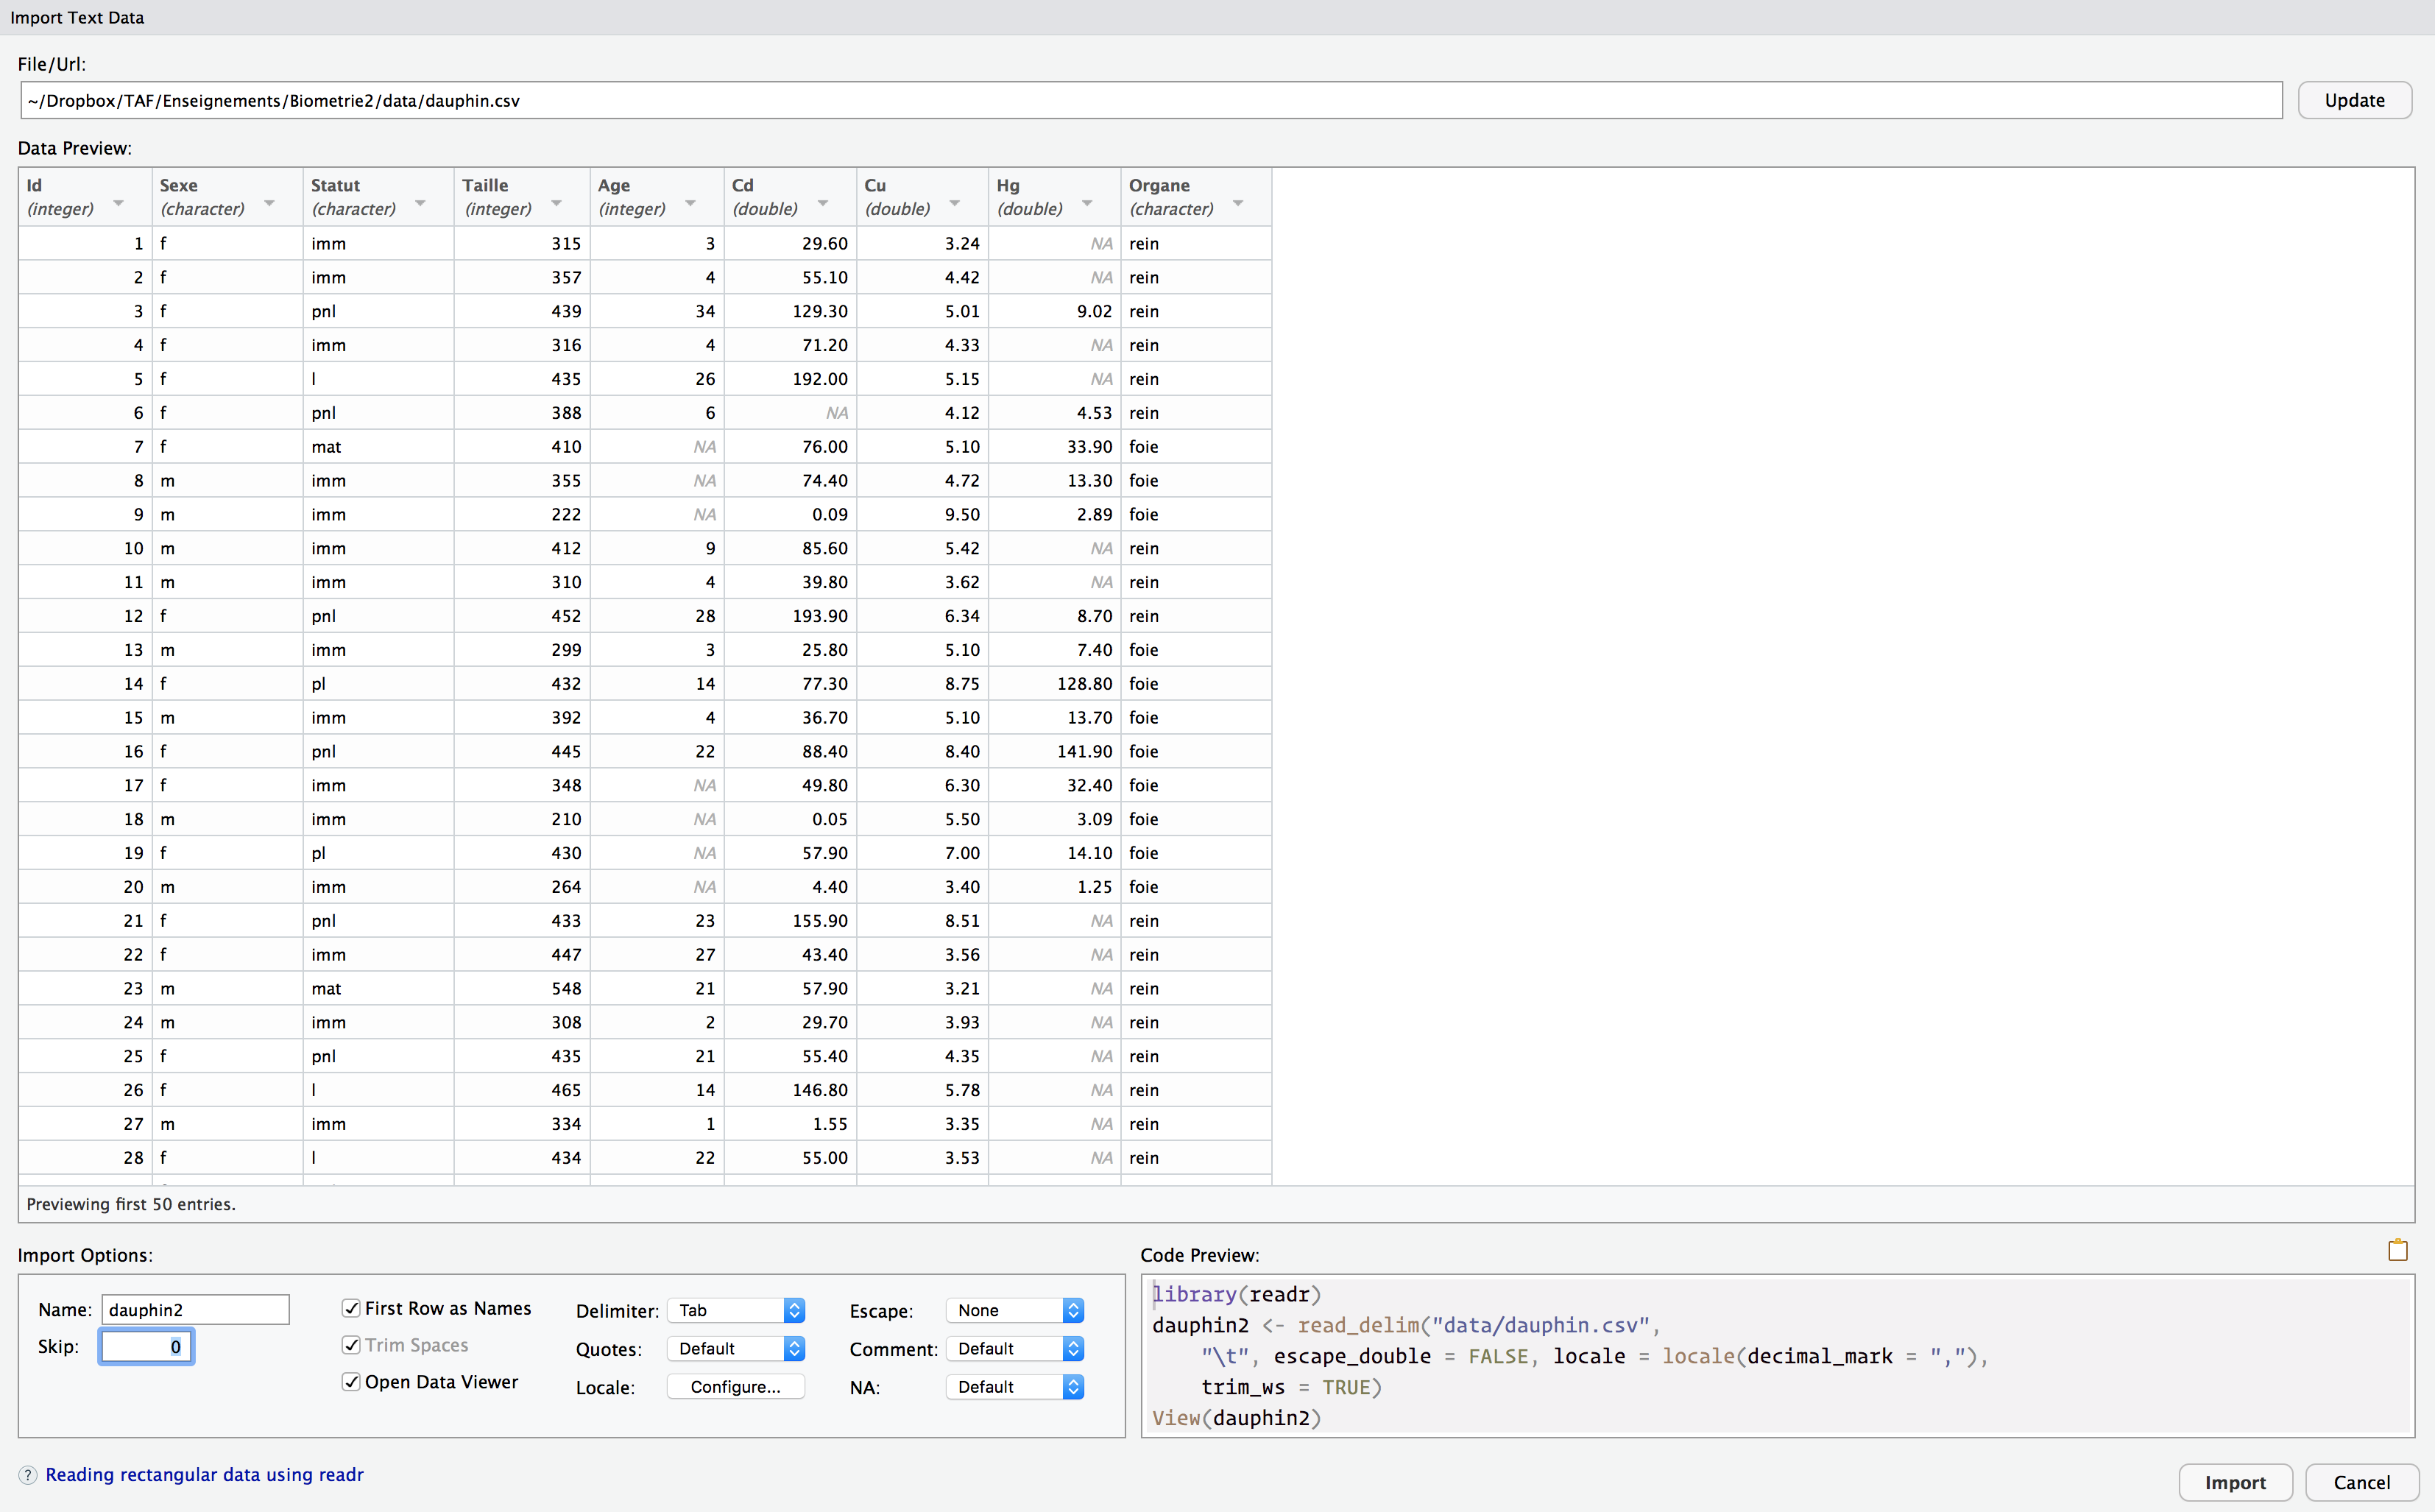Open the Quotes dropdown

click(x=736, y=1349)
